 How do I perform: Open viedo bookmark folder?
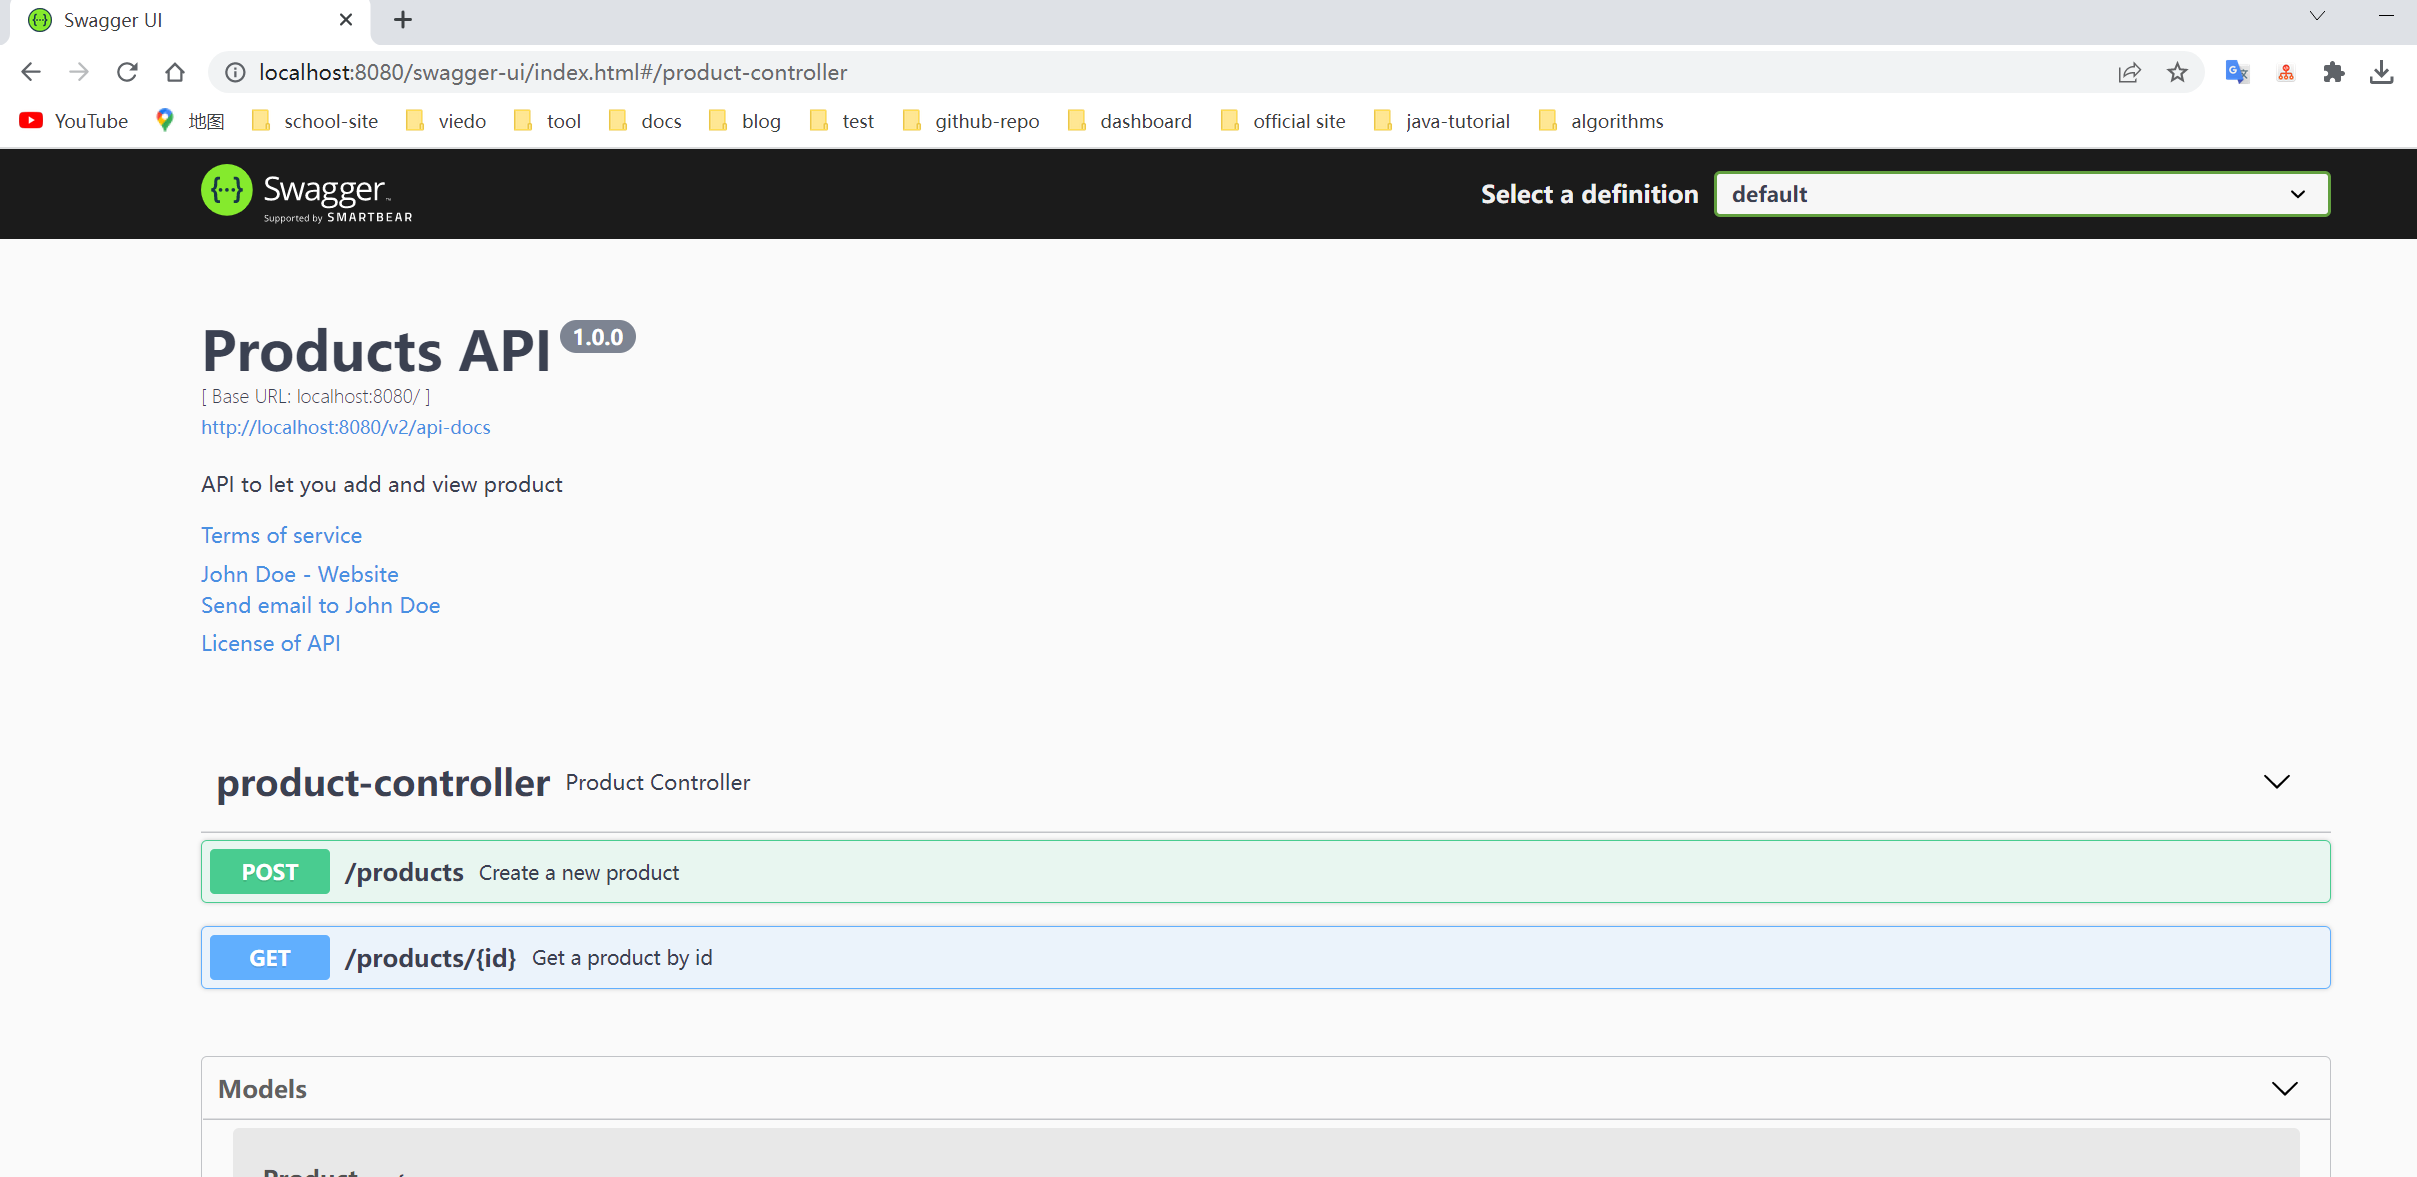tap(446, 121)
